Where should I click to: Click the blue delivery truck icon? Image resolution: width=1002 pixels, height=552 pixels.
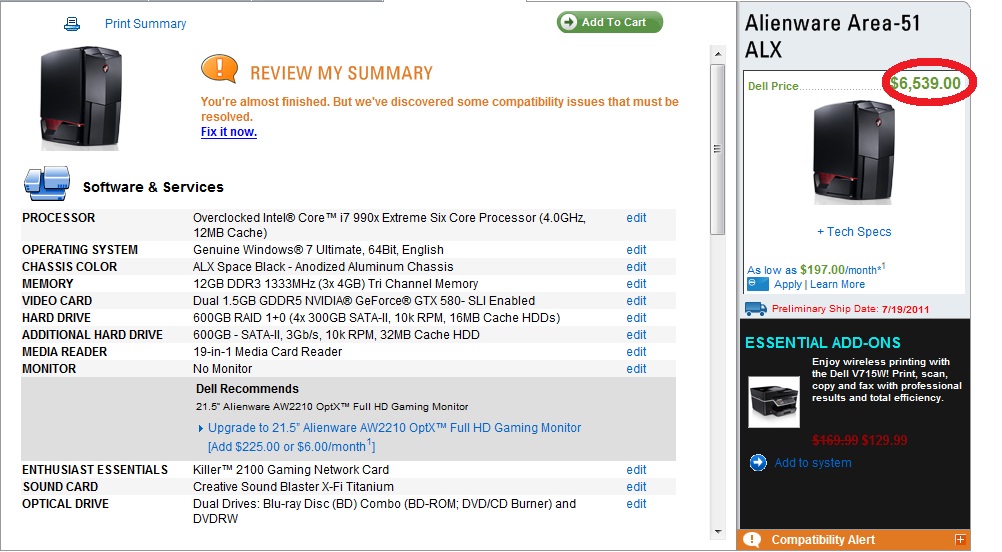point(756,309)
